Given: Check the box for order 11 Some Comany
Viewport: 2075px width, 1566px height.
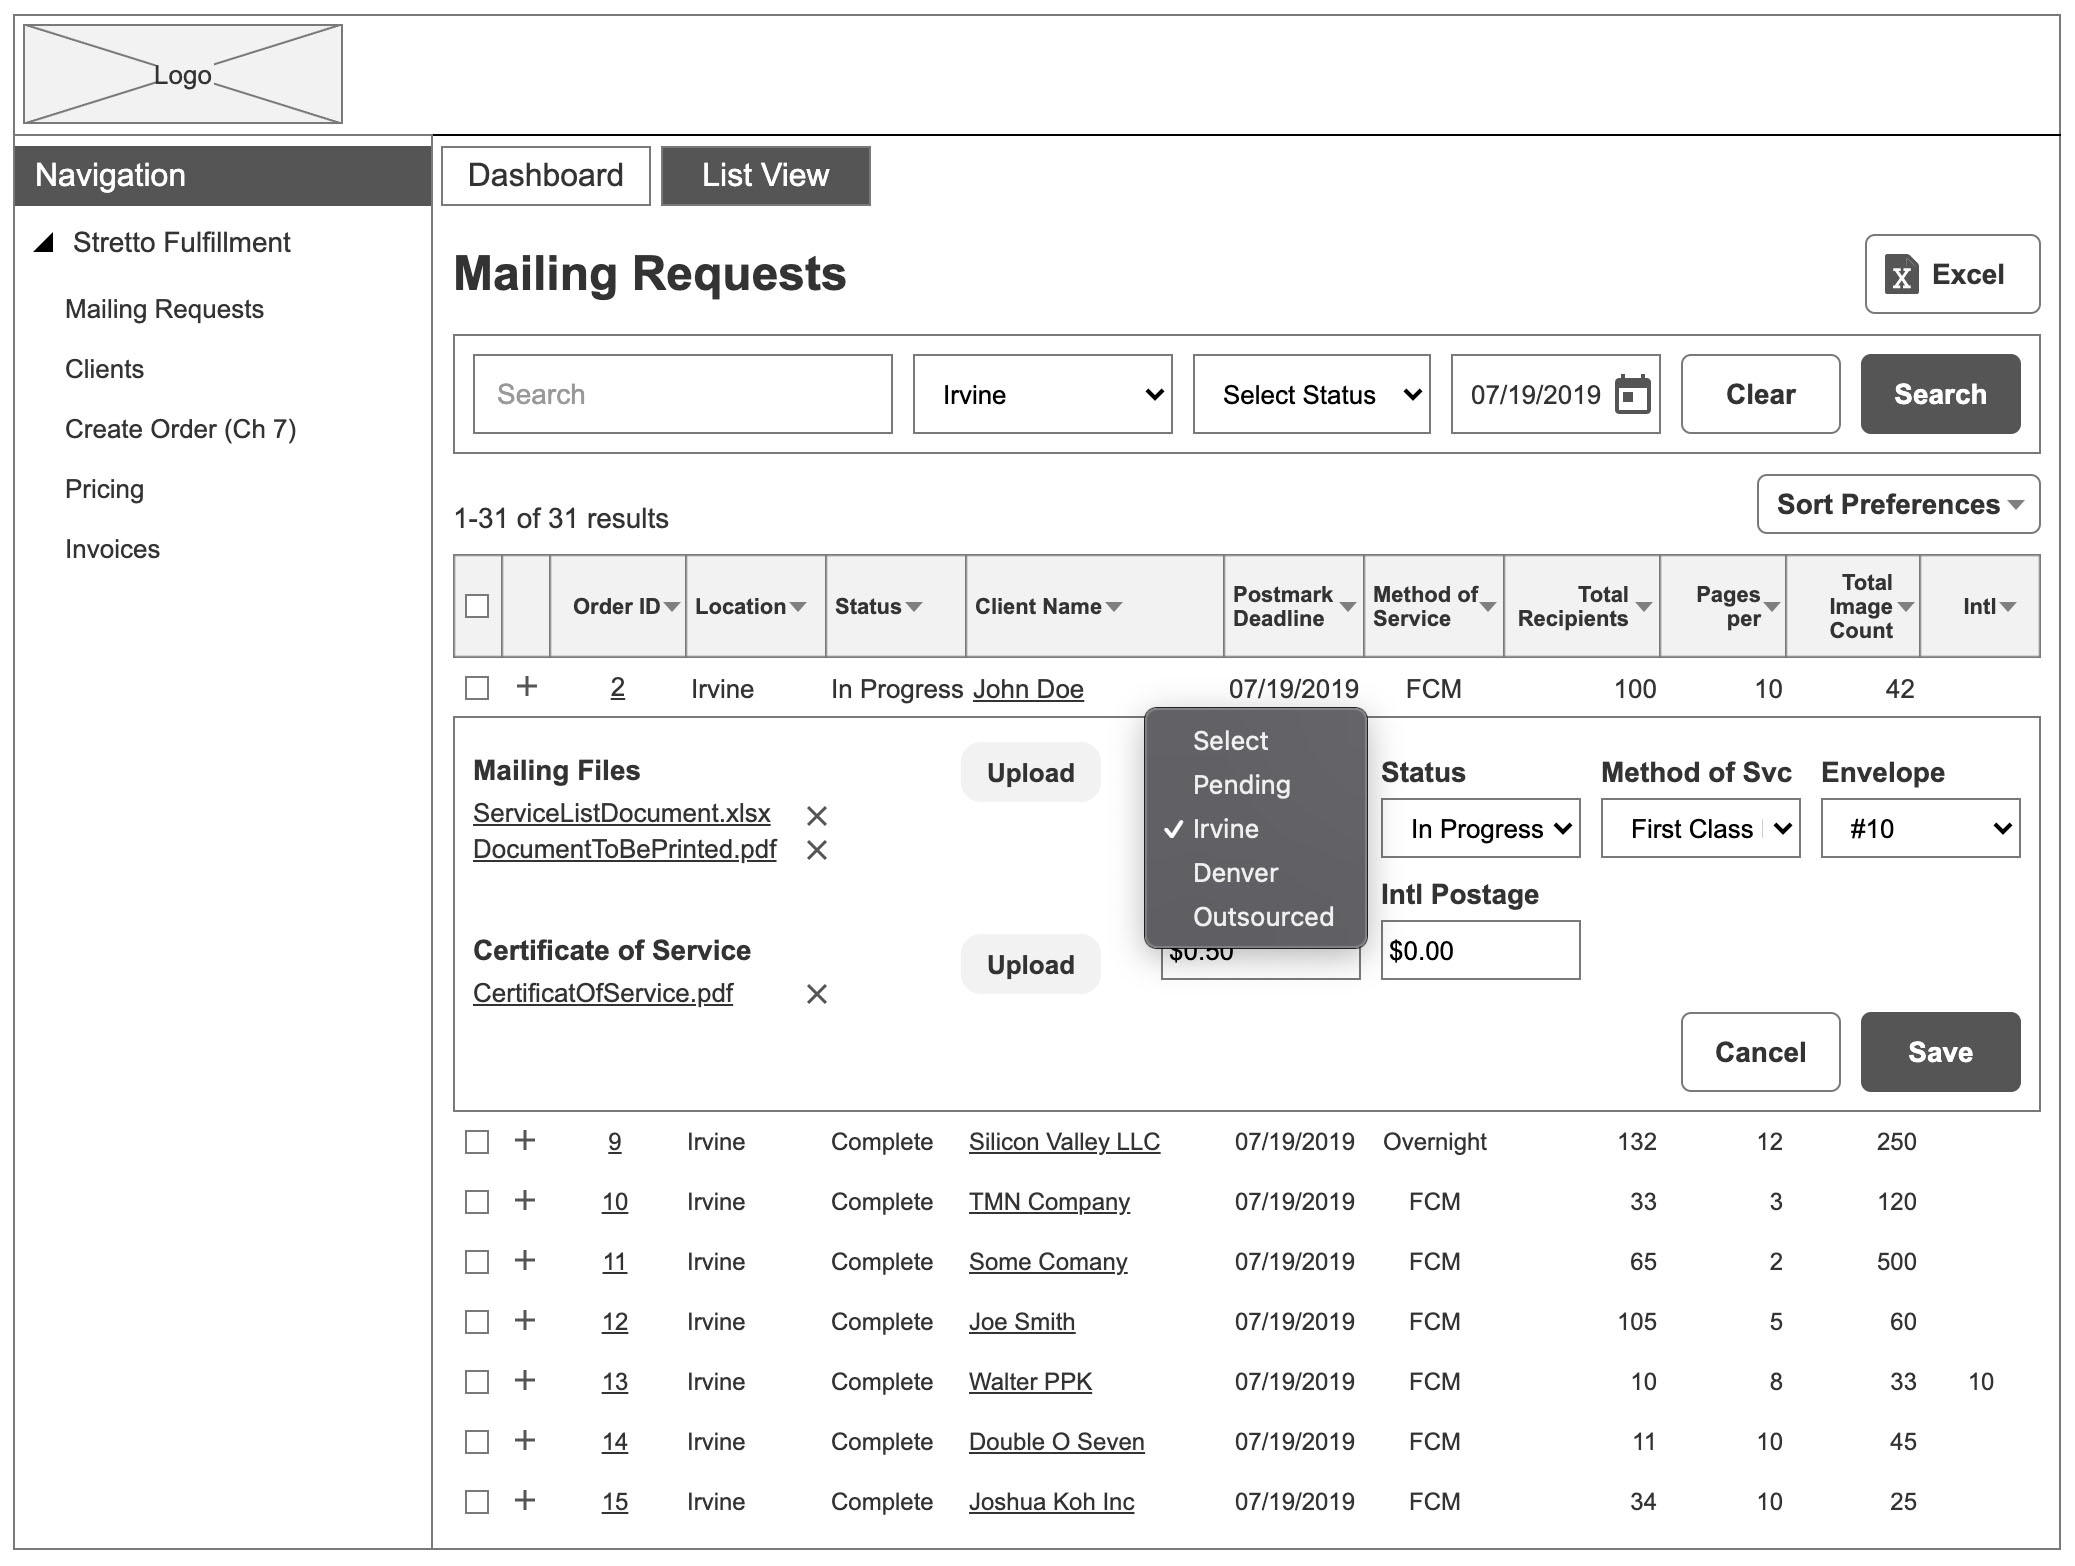Looking at the screenshot, I should 477,1262.
